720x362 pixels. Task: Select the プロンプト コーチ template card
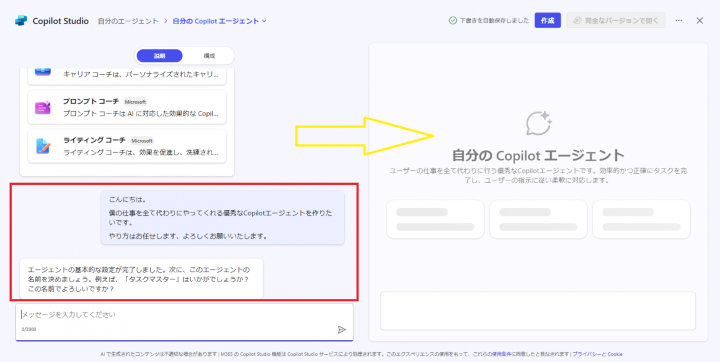(127, 107)
